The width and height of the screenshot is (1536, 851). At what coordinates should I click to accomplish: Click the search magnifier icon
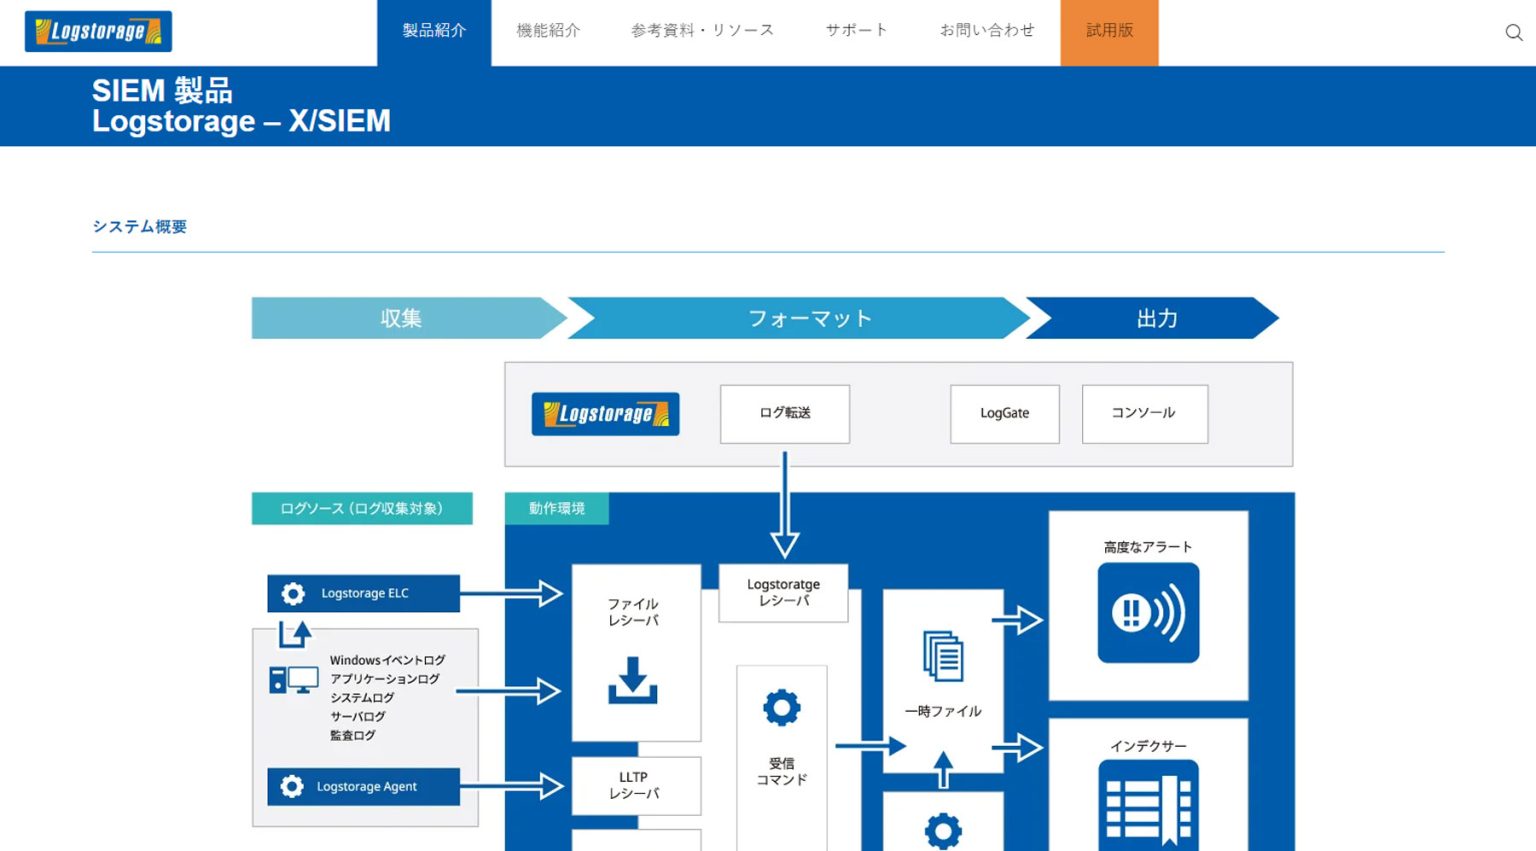1512,32
